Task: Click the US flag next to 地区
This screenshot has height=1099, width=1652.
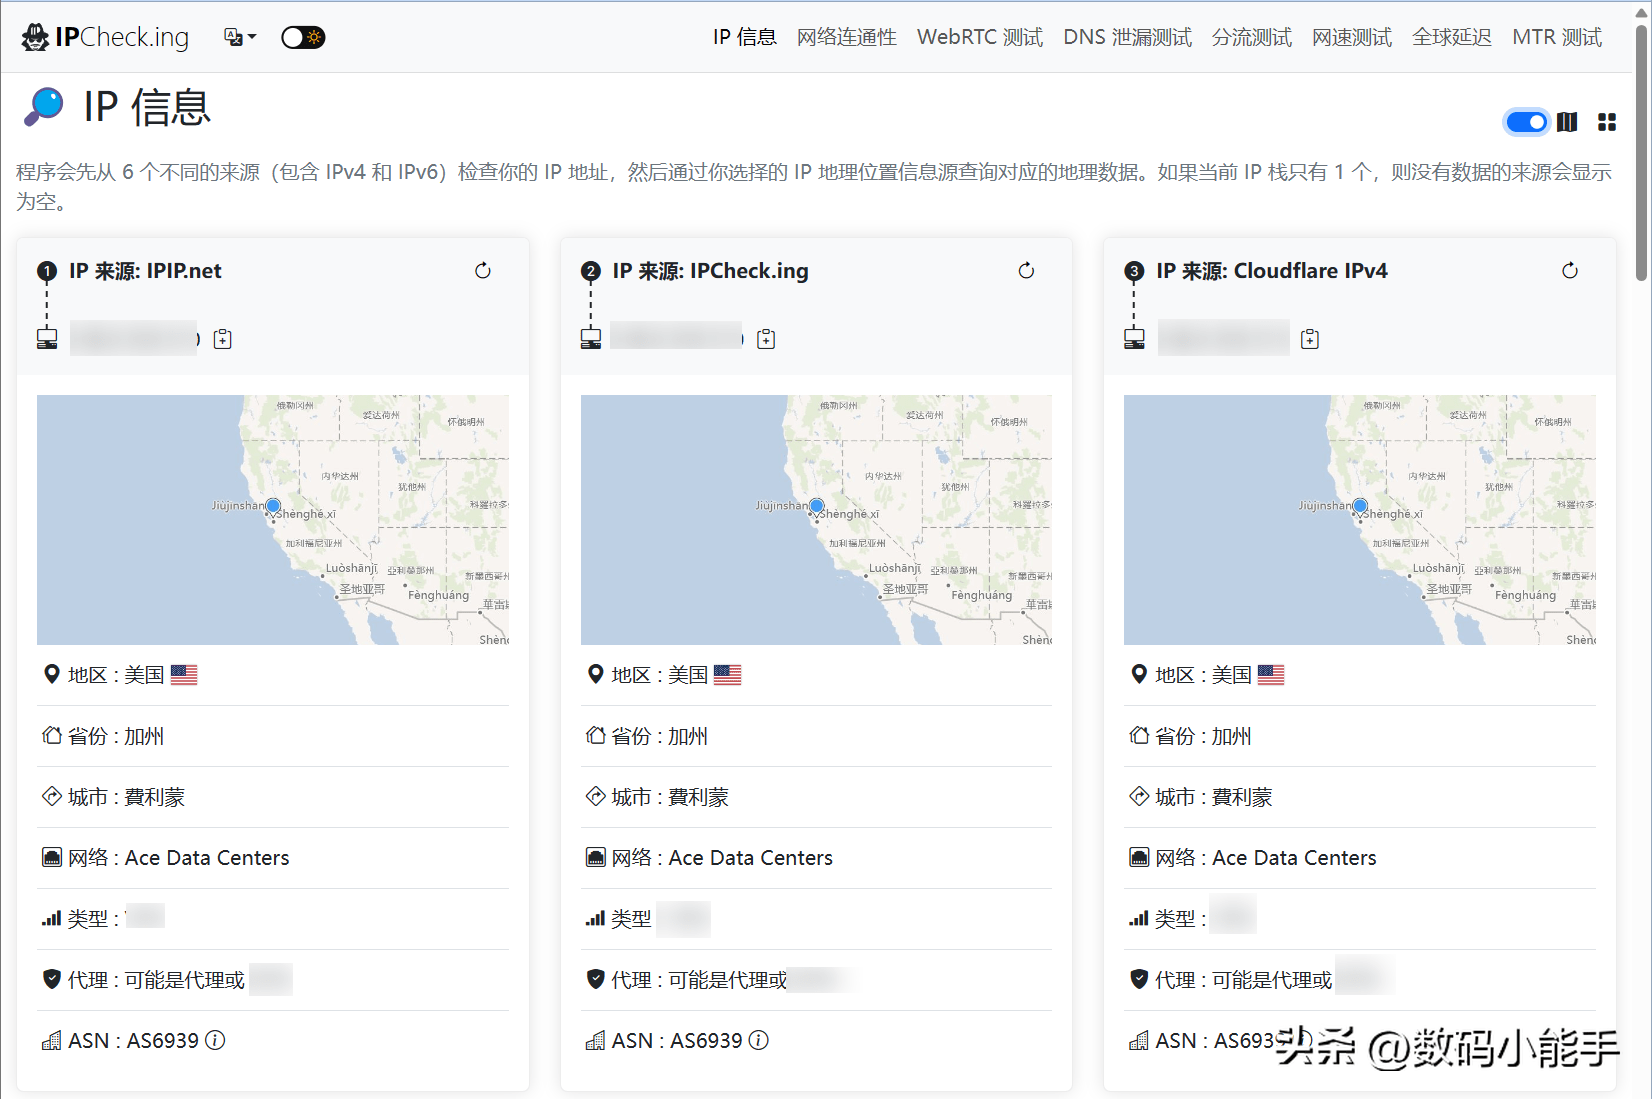Action: point(184,674)
